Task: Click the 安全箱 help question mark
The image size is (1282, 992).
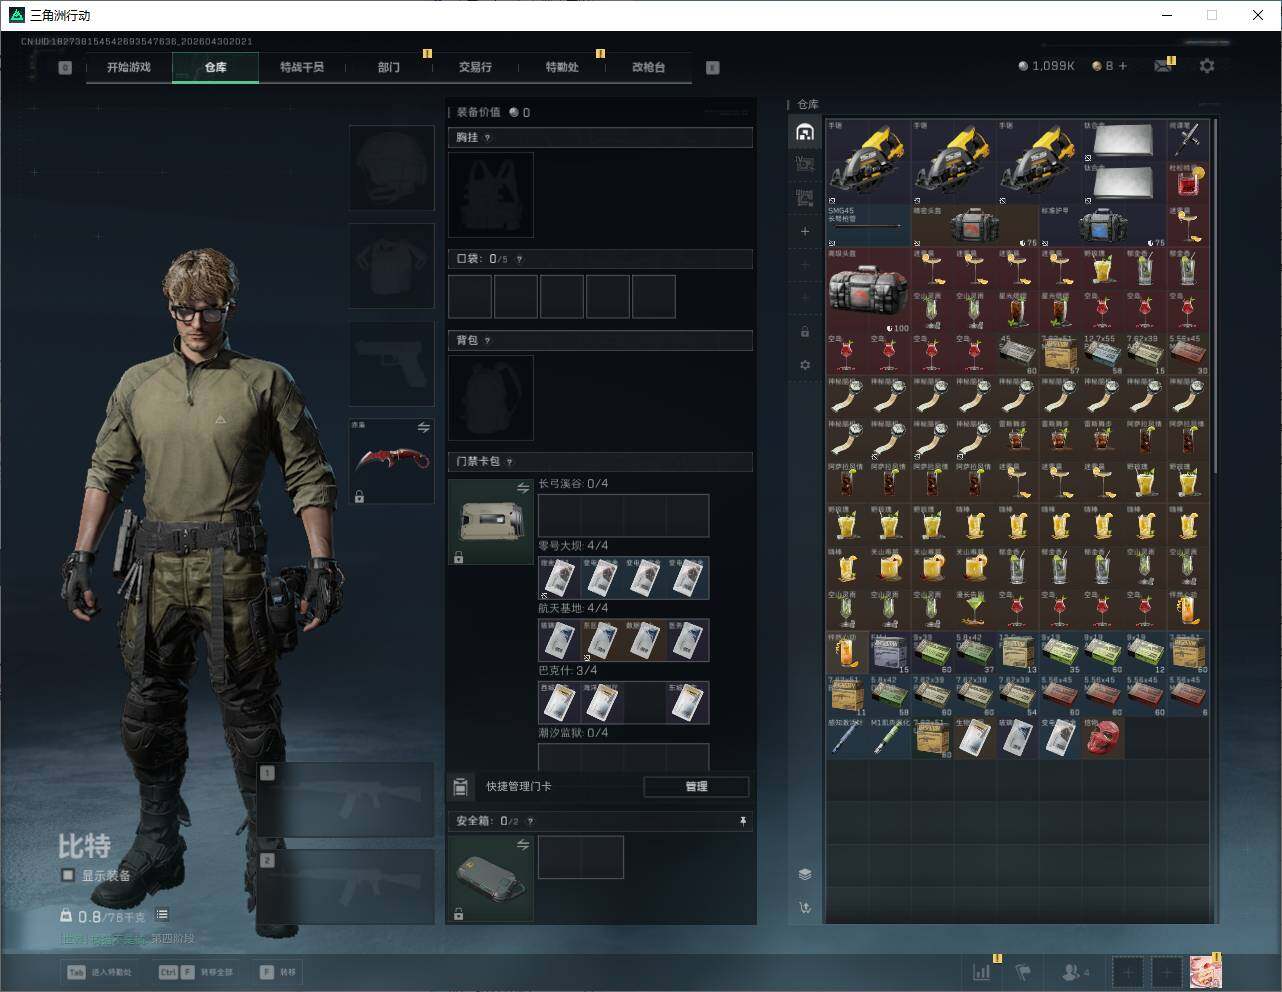Action: click(530, 821)
